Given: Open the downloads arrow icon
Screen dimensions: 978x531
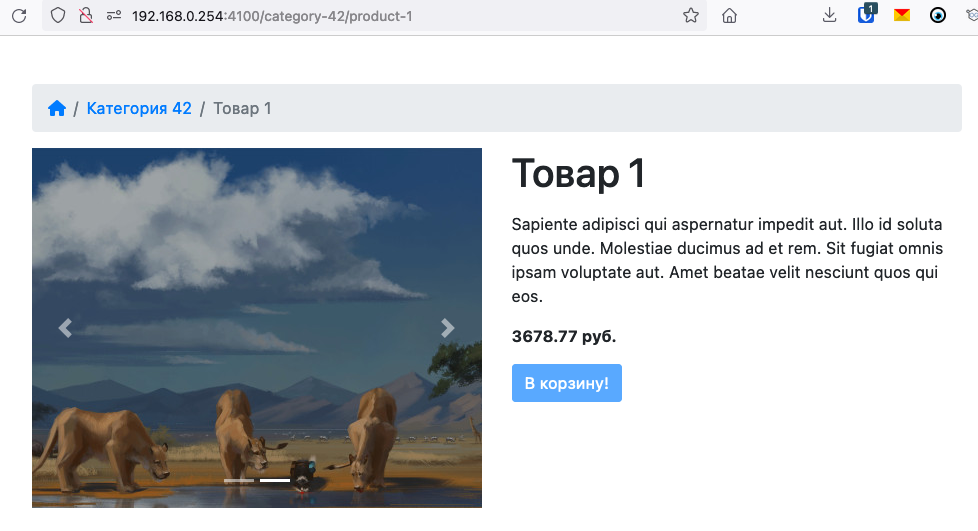Looking at the screenshot, I should (829, 16).
